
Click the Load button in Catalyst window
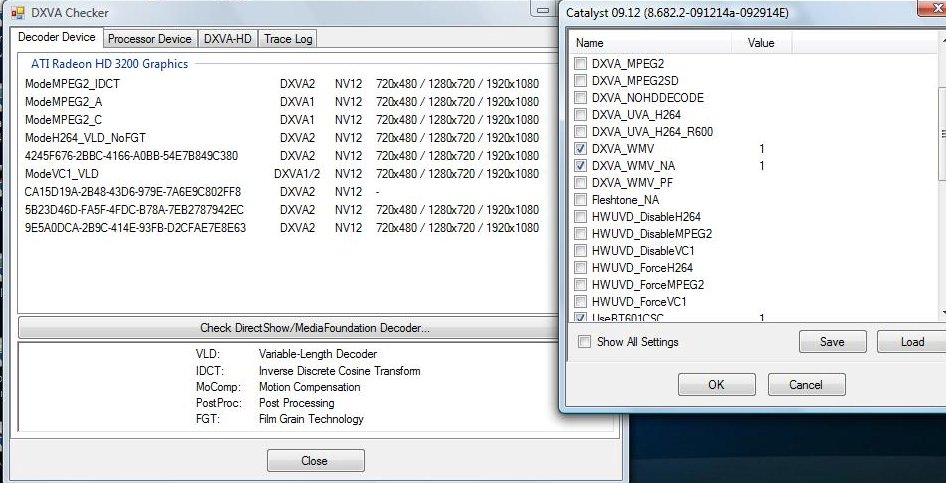[x=912, y=341]
